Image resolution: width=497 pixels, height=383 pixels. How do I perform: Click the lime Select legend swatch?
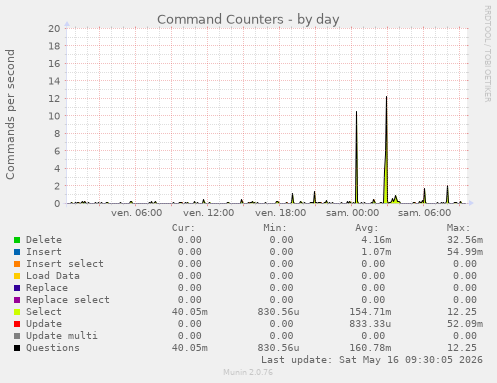coord(17,312)
